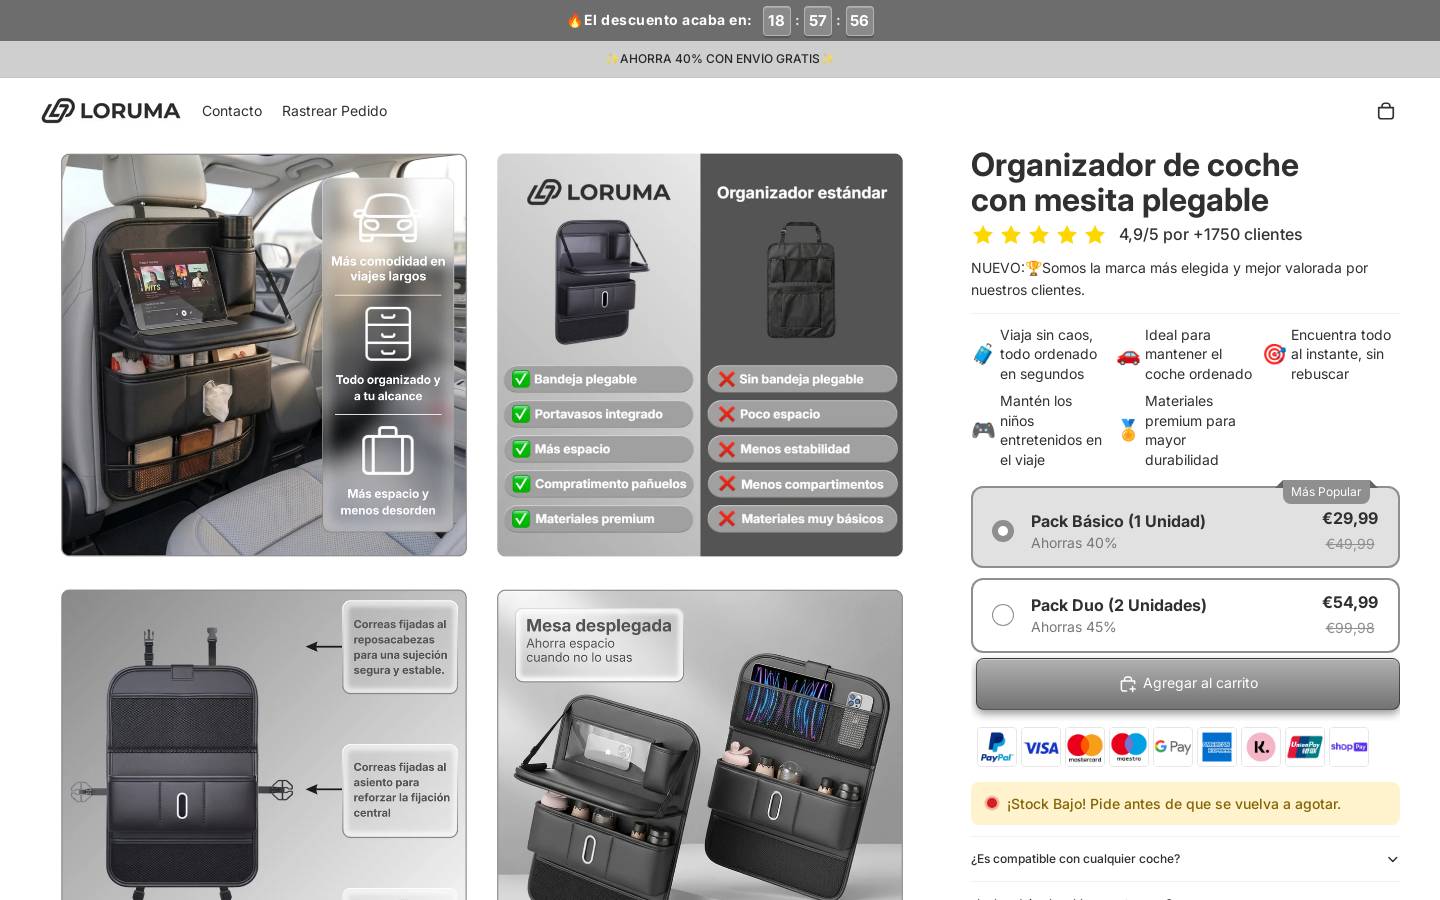Click the five-star rating
The image size is (1440, 900).
(1039, 235)
